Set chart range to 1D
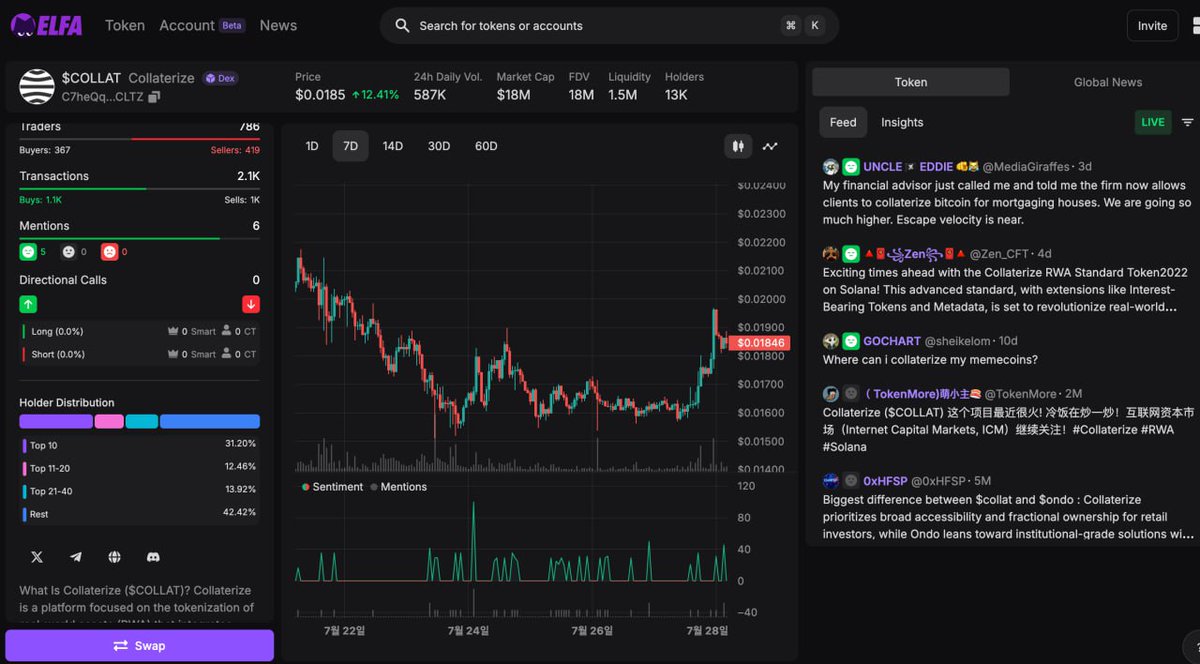 312,146
